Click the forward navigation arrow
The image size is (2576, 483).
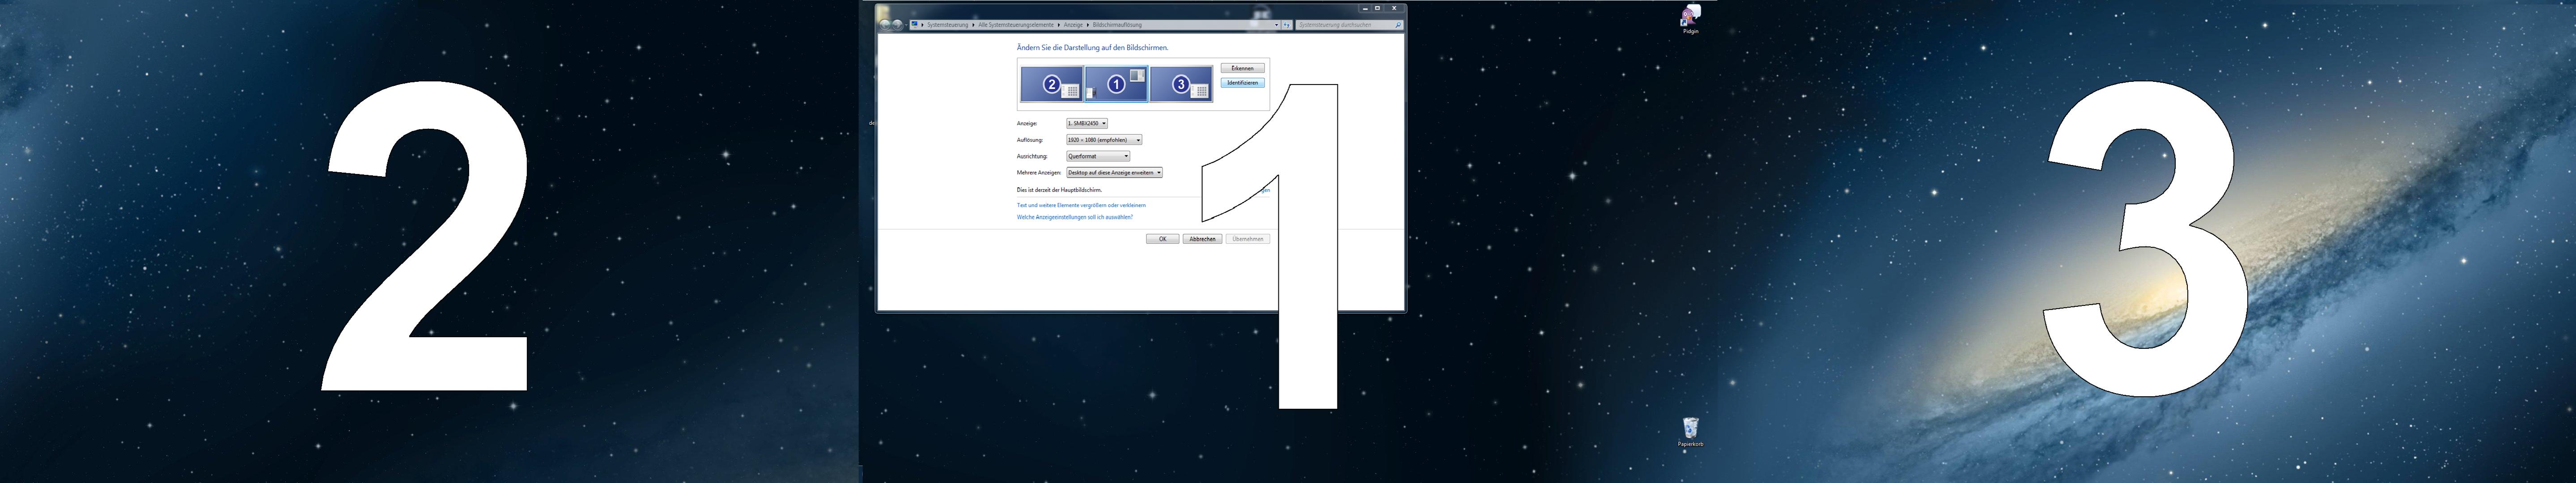(897, 24)
